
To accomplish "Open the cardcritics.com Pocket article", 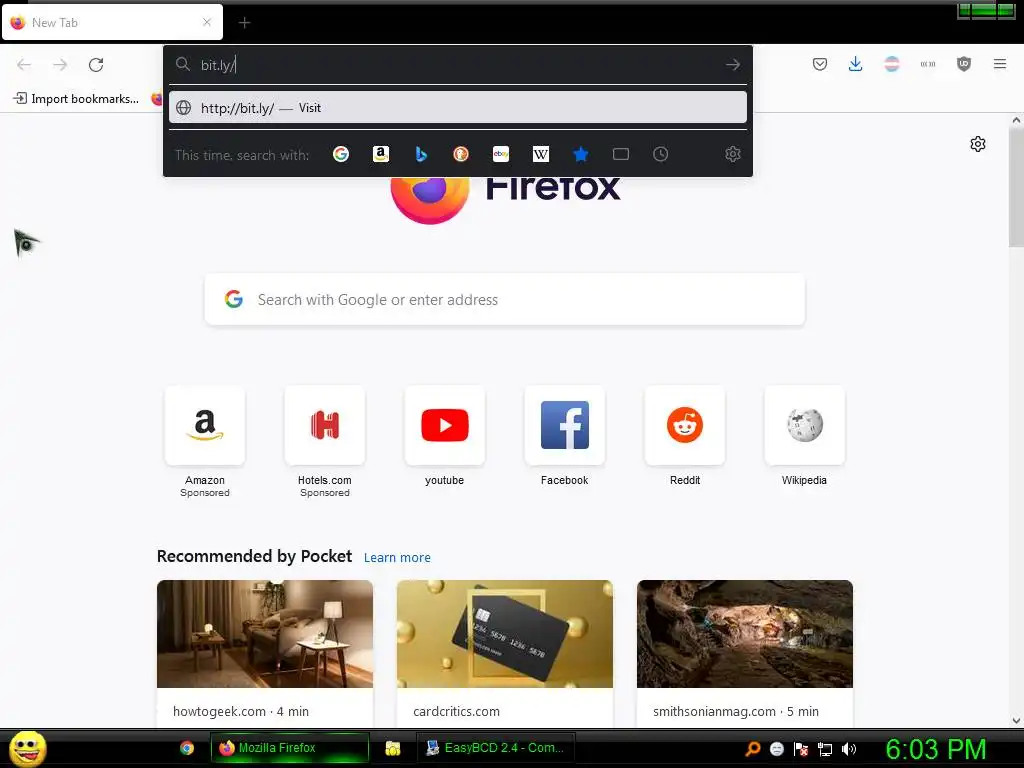I will click(x=505, y=653).
